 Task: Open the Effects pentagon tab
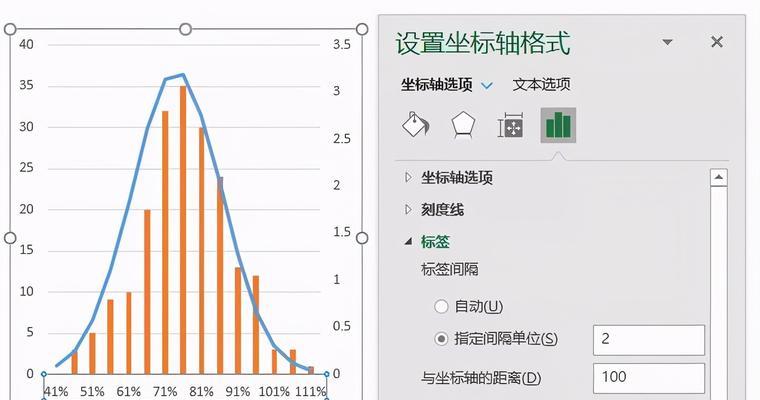tap(463, 125)
